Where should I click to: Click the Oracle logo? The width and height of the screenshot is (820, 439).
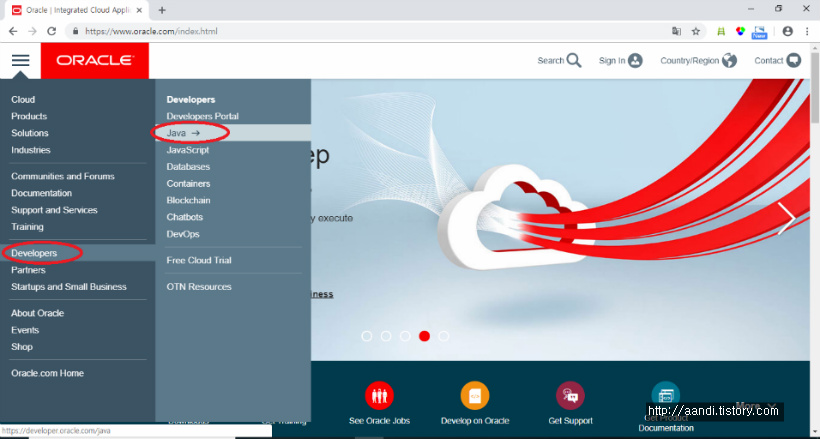coord(95,61)
